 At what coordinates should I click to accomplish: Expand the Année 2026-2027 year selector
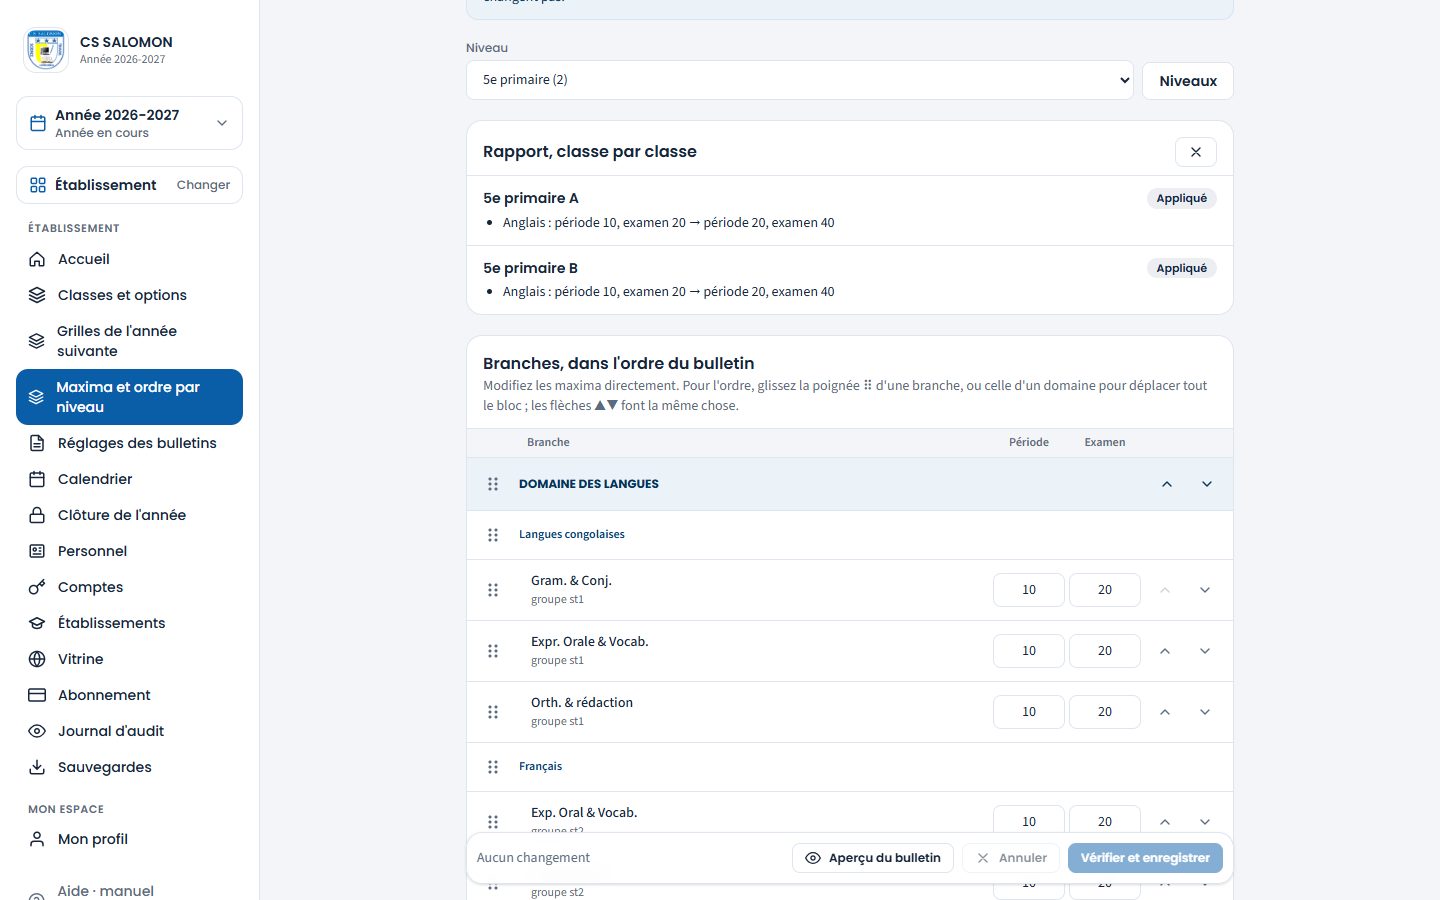click(129, 123)
